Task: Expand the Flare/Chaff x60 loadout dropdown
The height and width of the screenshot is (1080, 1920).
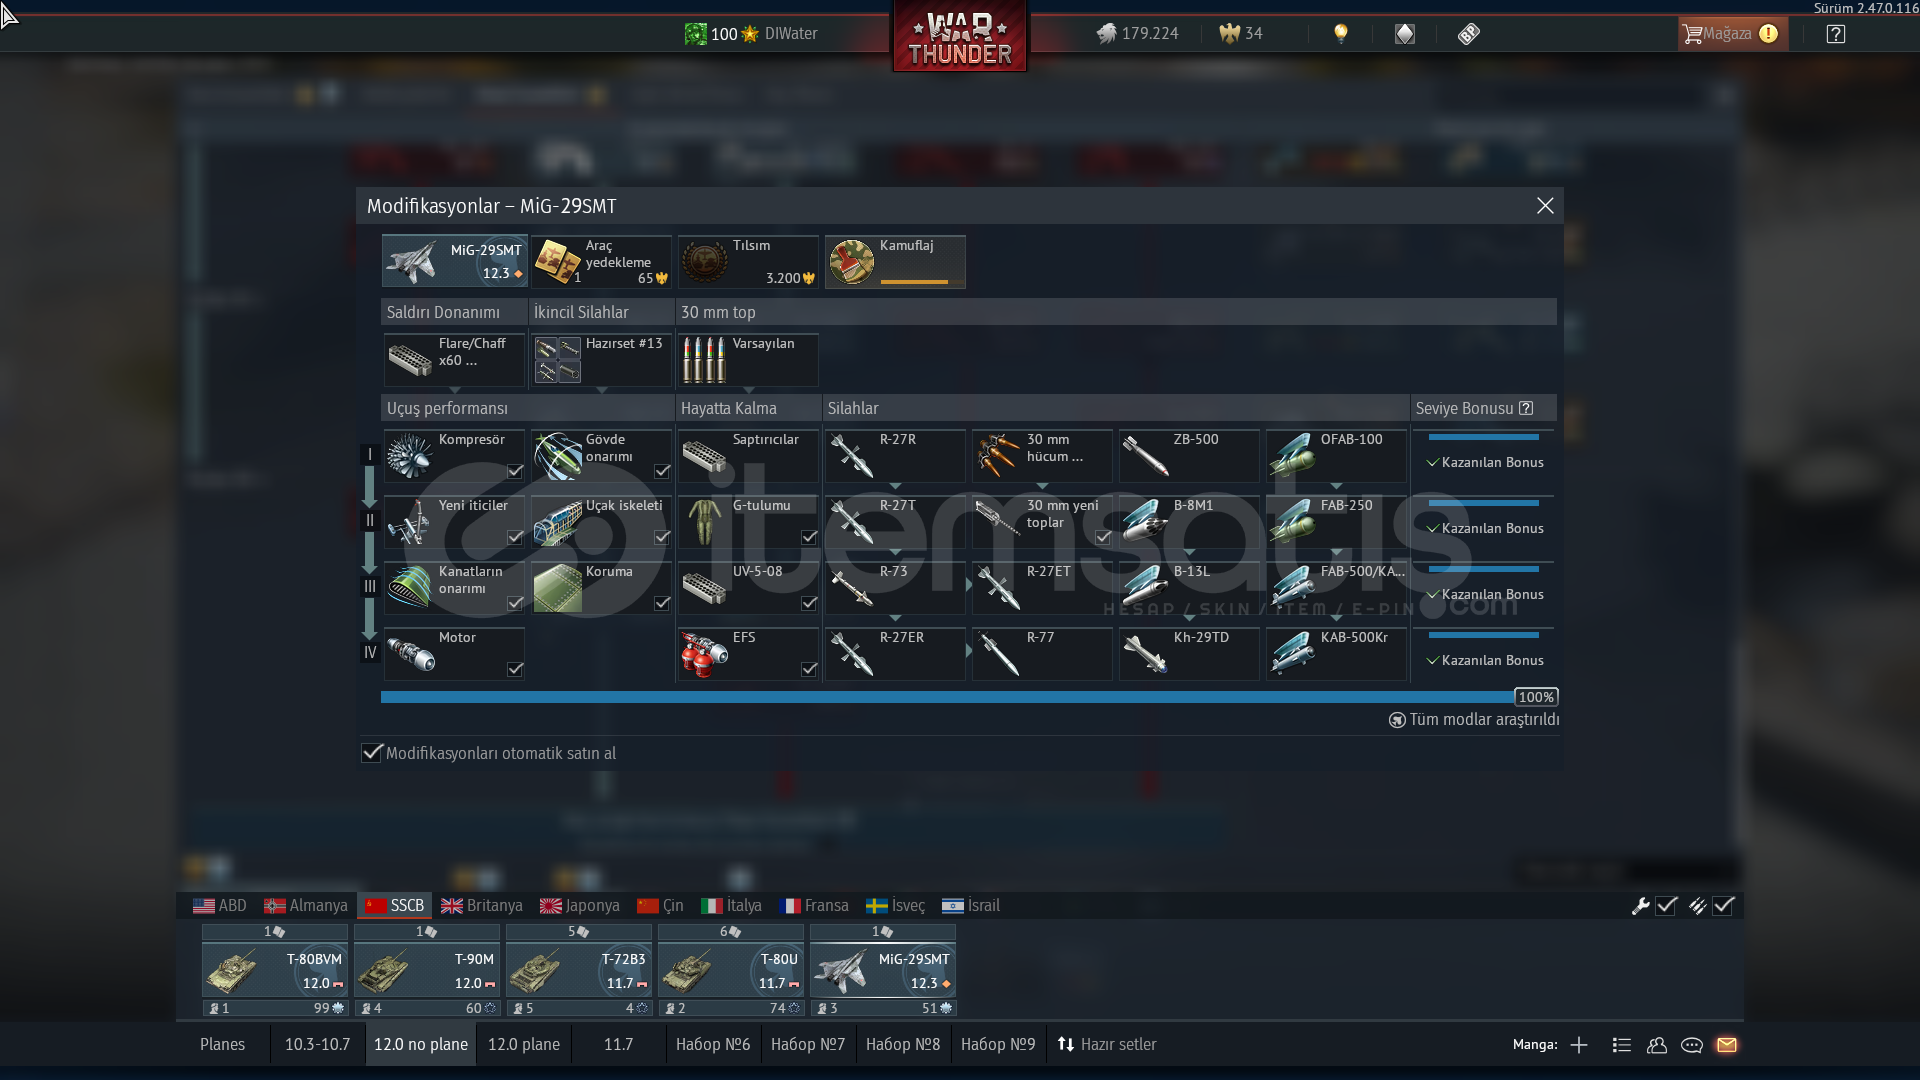Action: 455,390
